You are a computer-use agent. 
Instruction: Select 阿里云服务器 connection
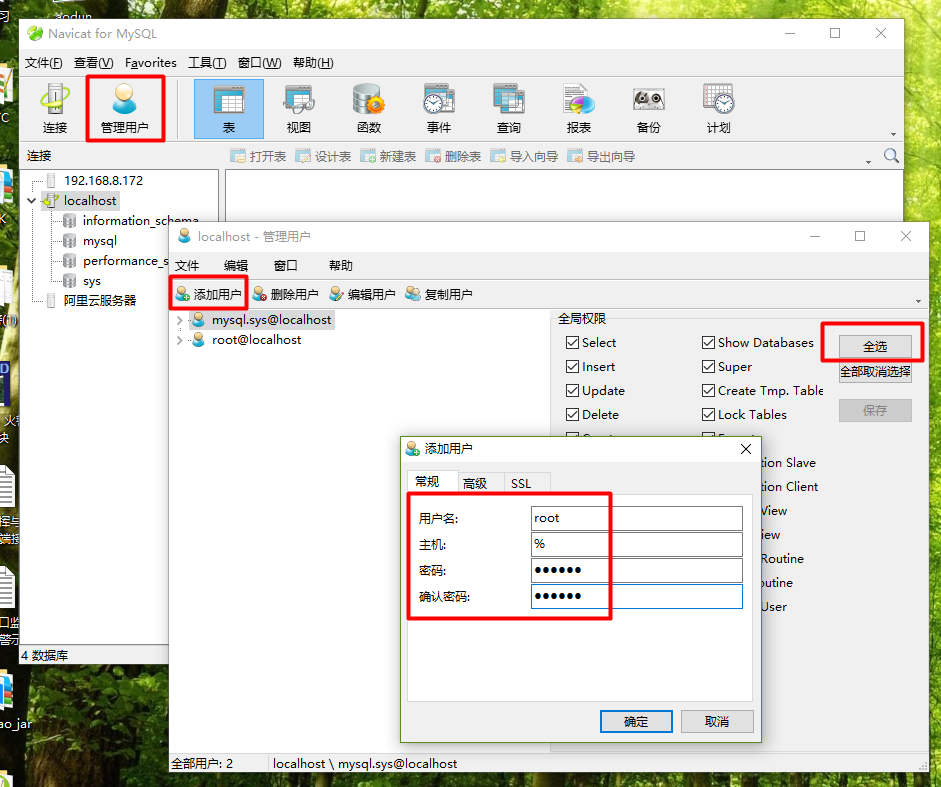(100, 301)
